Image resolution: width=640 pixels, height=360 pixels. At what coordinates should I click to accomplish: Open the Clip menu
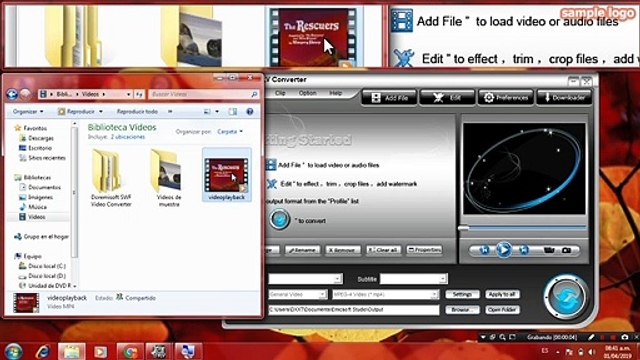[x=280, y=93]
